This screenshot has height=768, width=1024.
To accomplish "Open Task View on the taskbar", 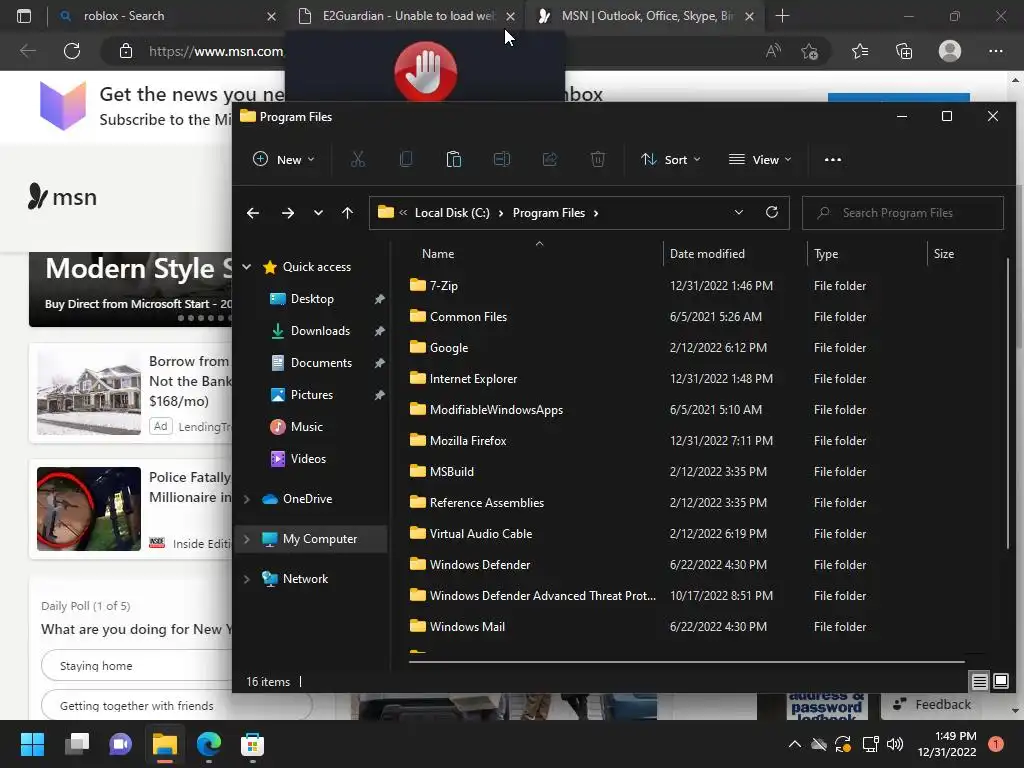I will [x=77, y=744].
